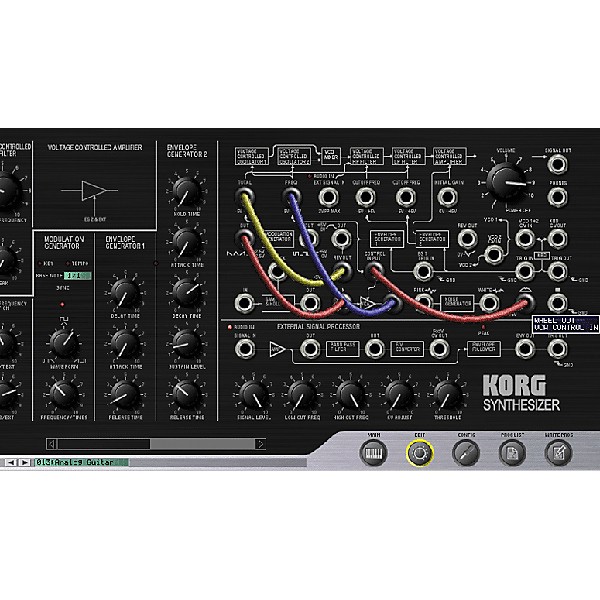Viewport: 600px width, 600px height.
Task: Click the Hold Time knob
Action: 186,192
